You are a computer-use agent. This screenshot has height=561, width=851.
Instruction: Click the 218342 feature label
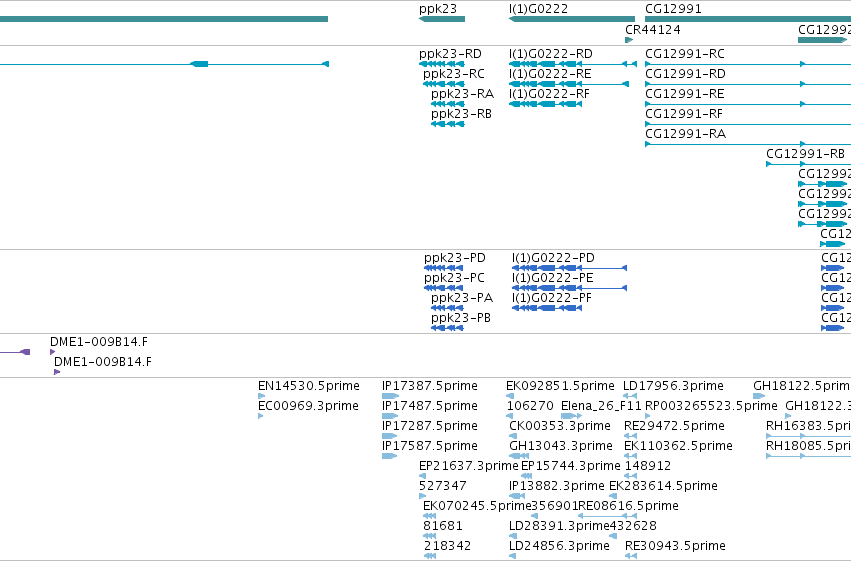tap(447, 546)
